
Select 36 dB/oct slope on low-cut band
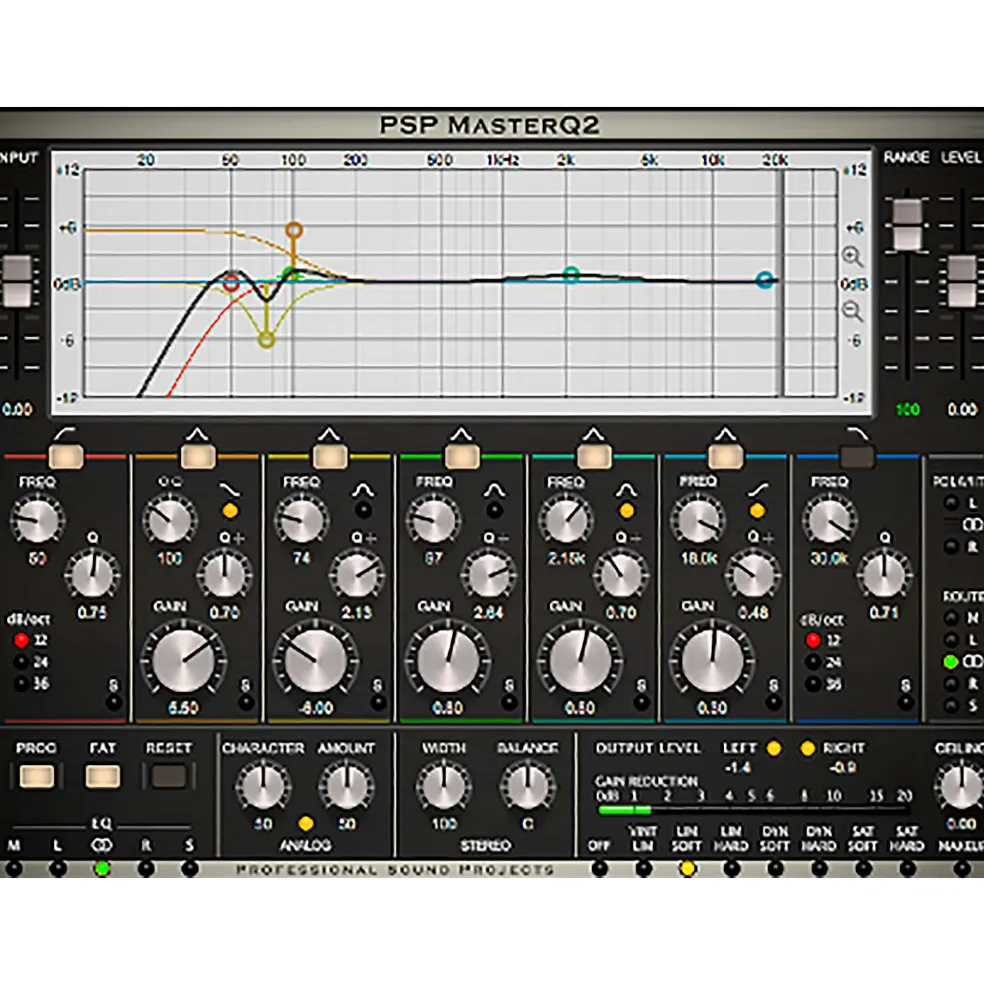coord(21,683)
